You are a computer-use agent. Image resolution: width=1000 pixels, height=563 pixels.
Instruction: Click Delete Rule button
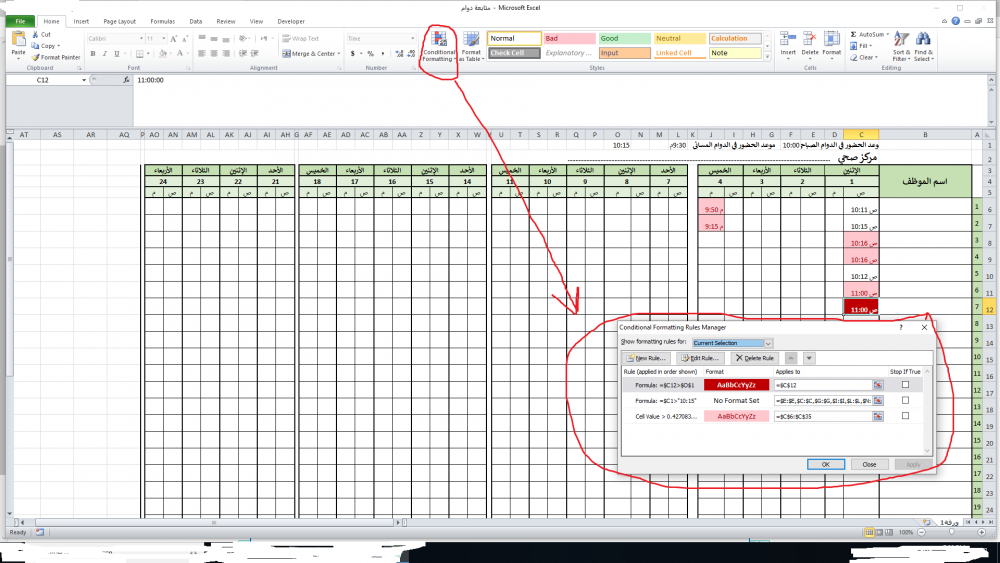coord(754,358)
